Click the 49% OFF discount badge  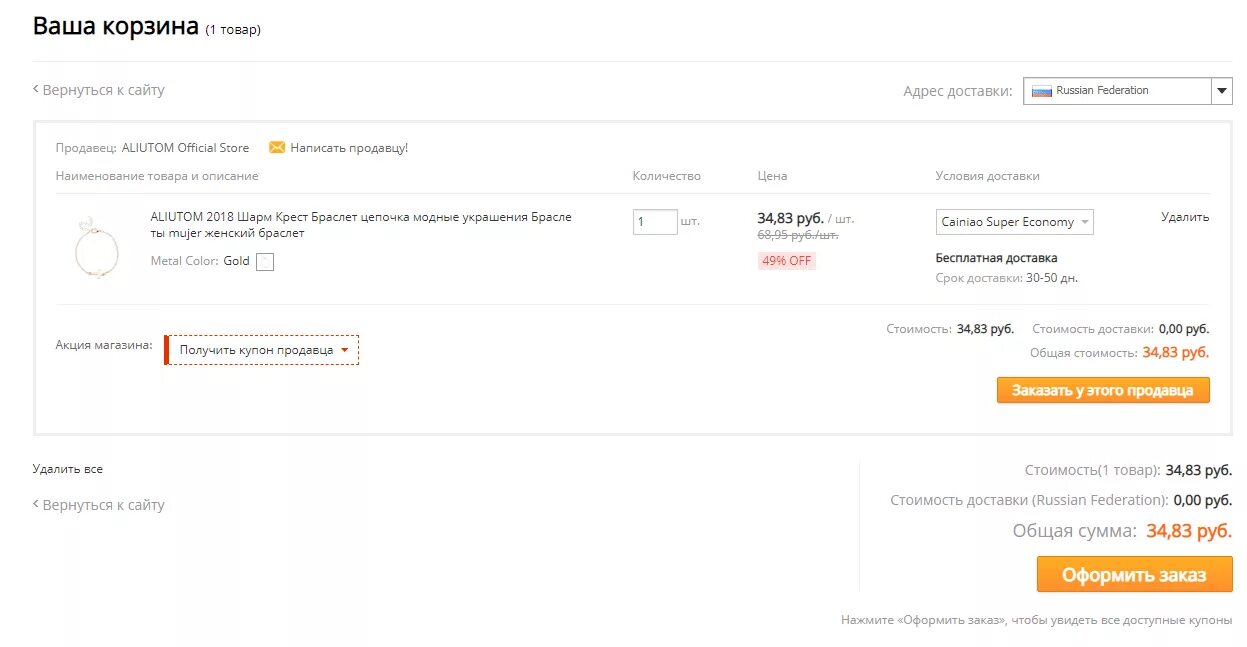click(787, 261)
